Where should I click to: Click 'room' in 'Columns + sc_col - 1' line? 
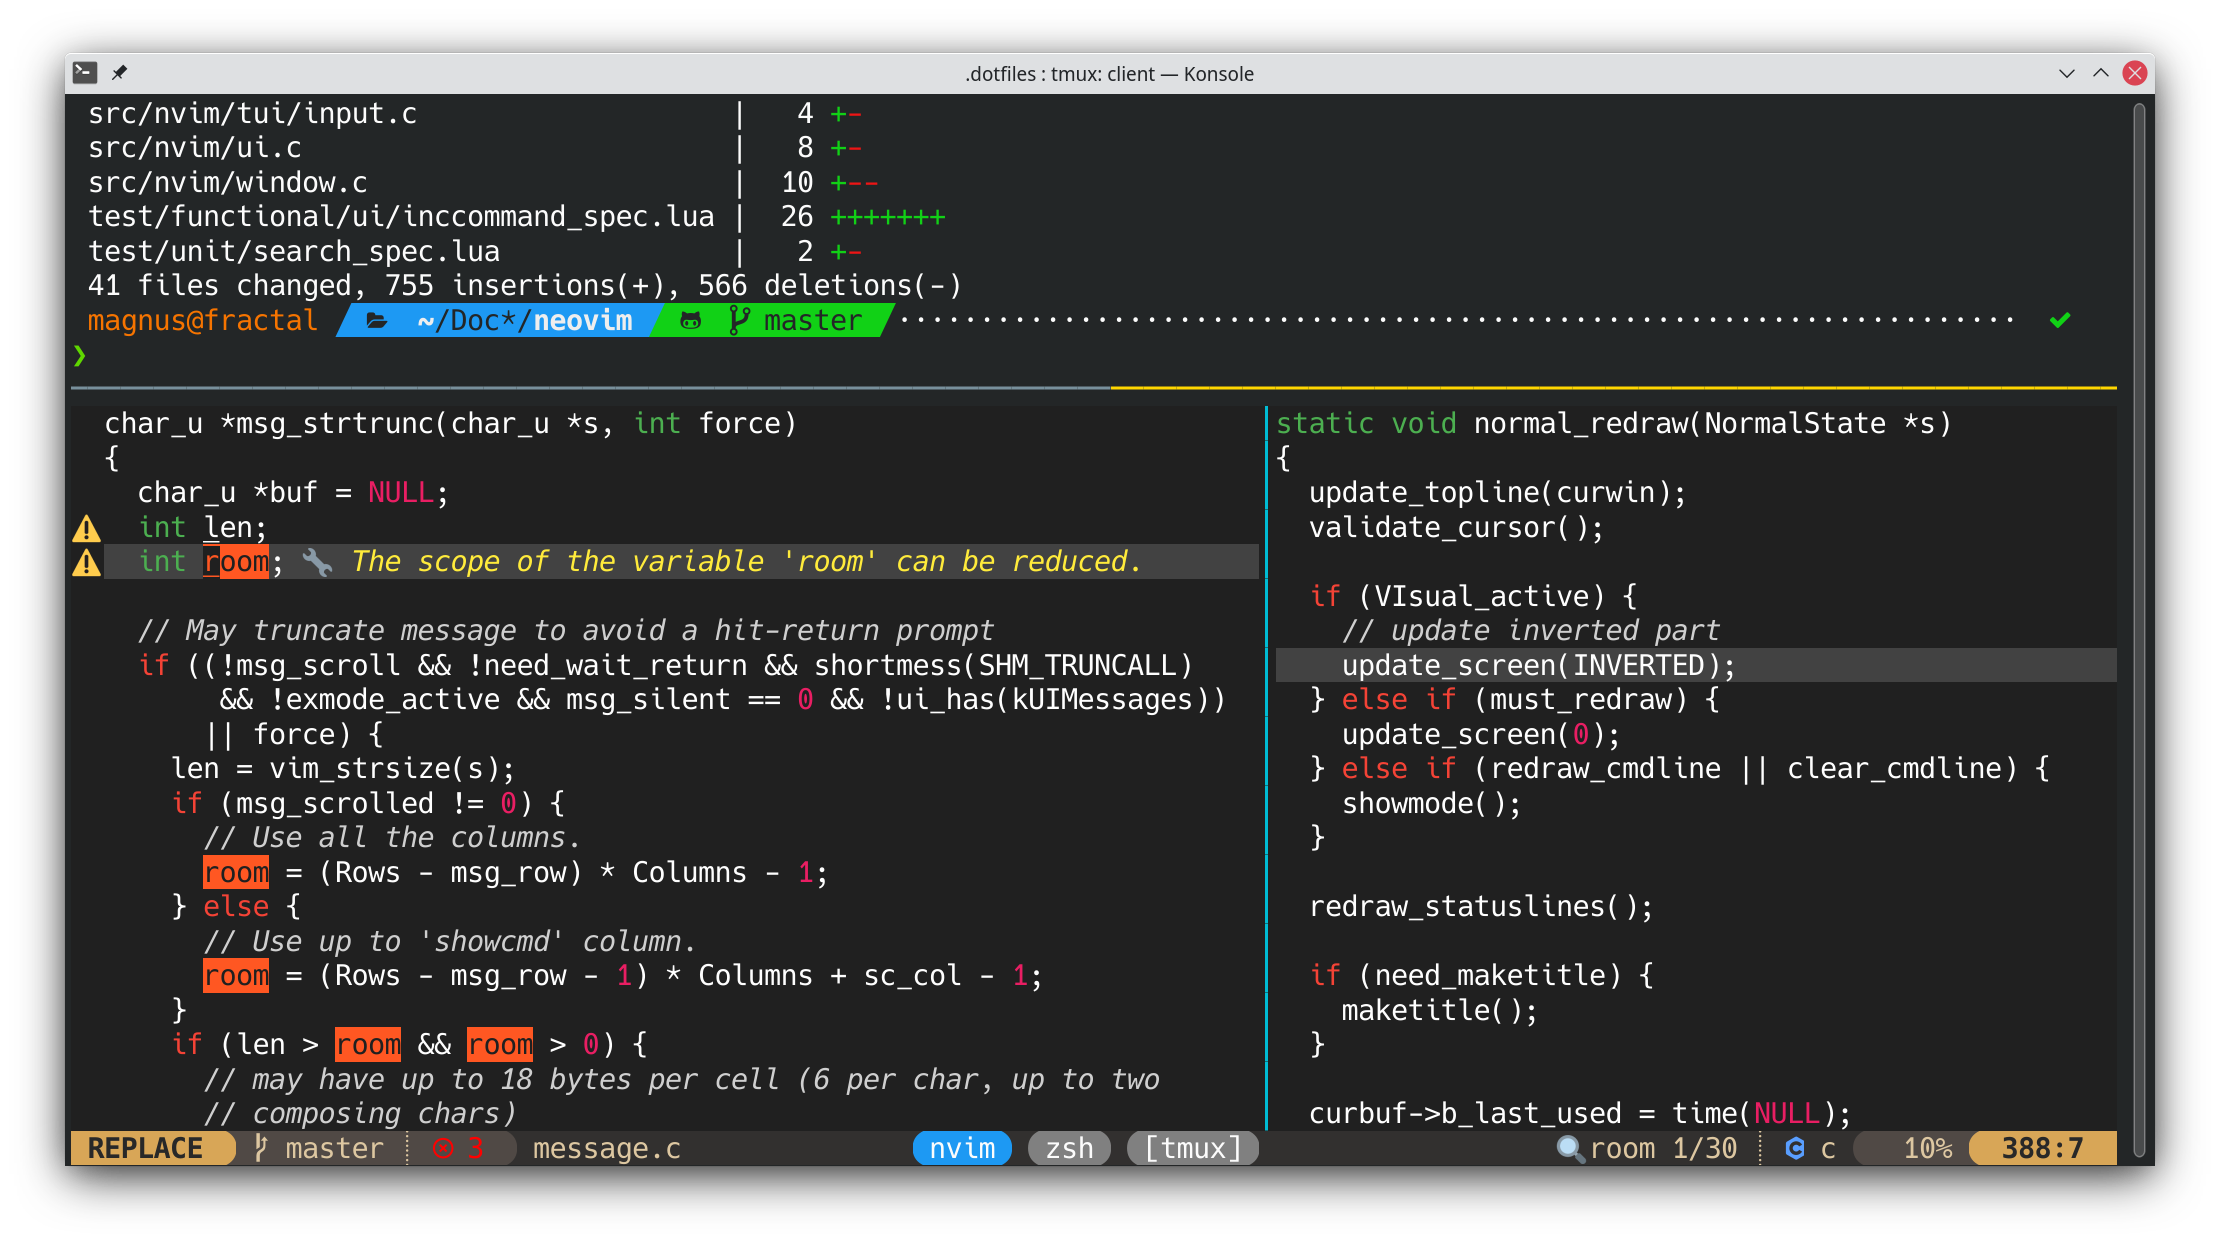click(x=236, y=976)
